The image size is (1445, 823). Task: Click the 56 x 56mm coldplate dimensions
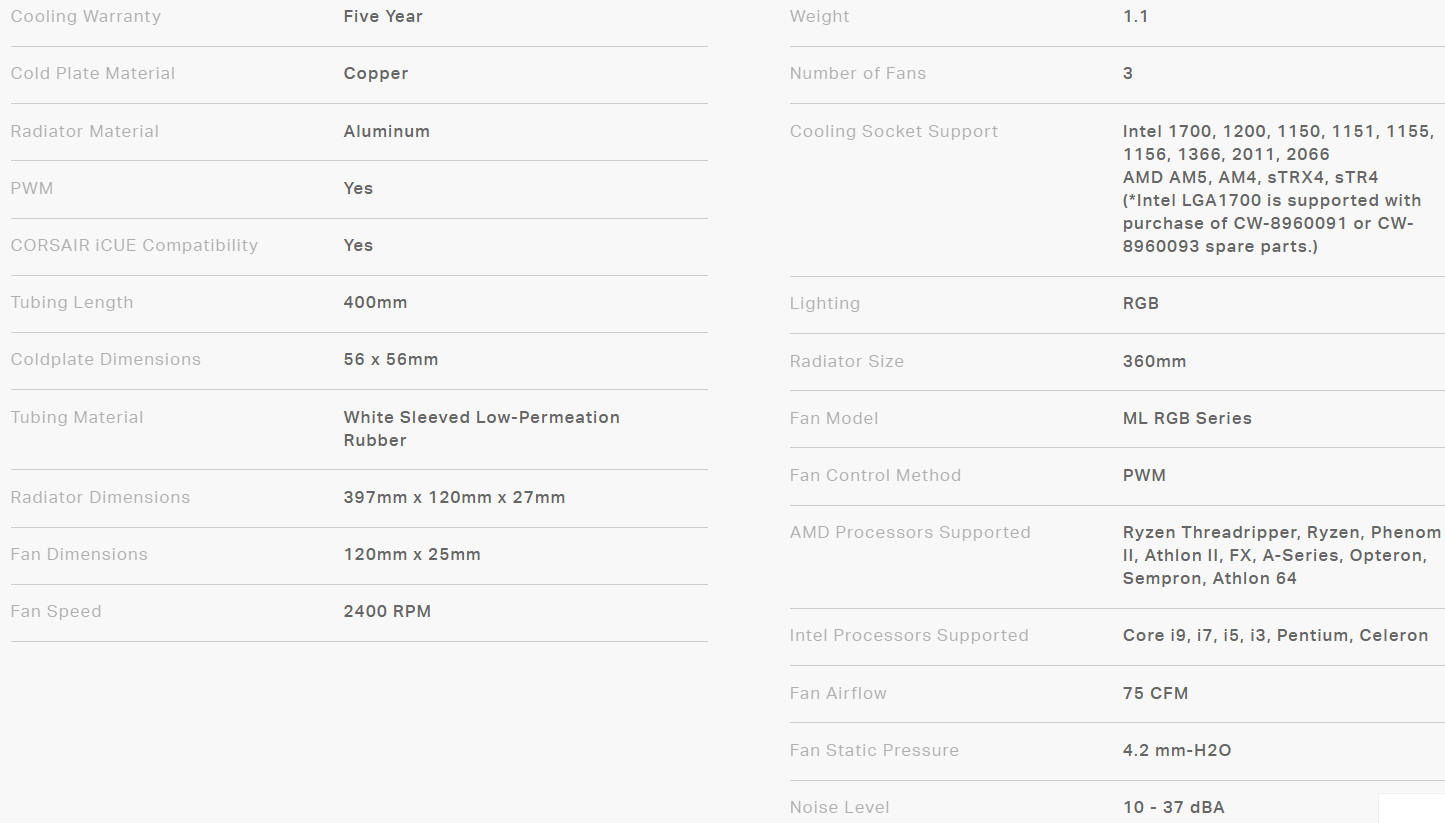[x=390, y=359]
